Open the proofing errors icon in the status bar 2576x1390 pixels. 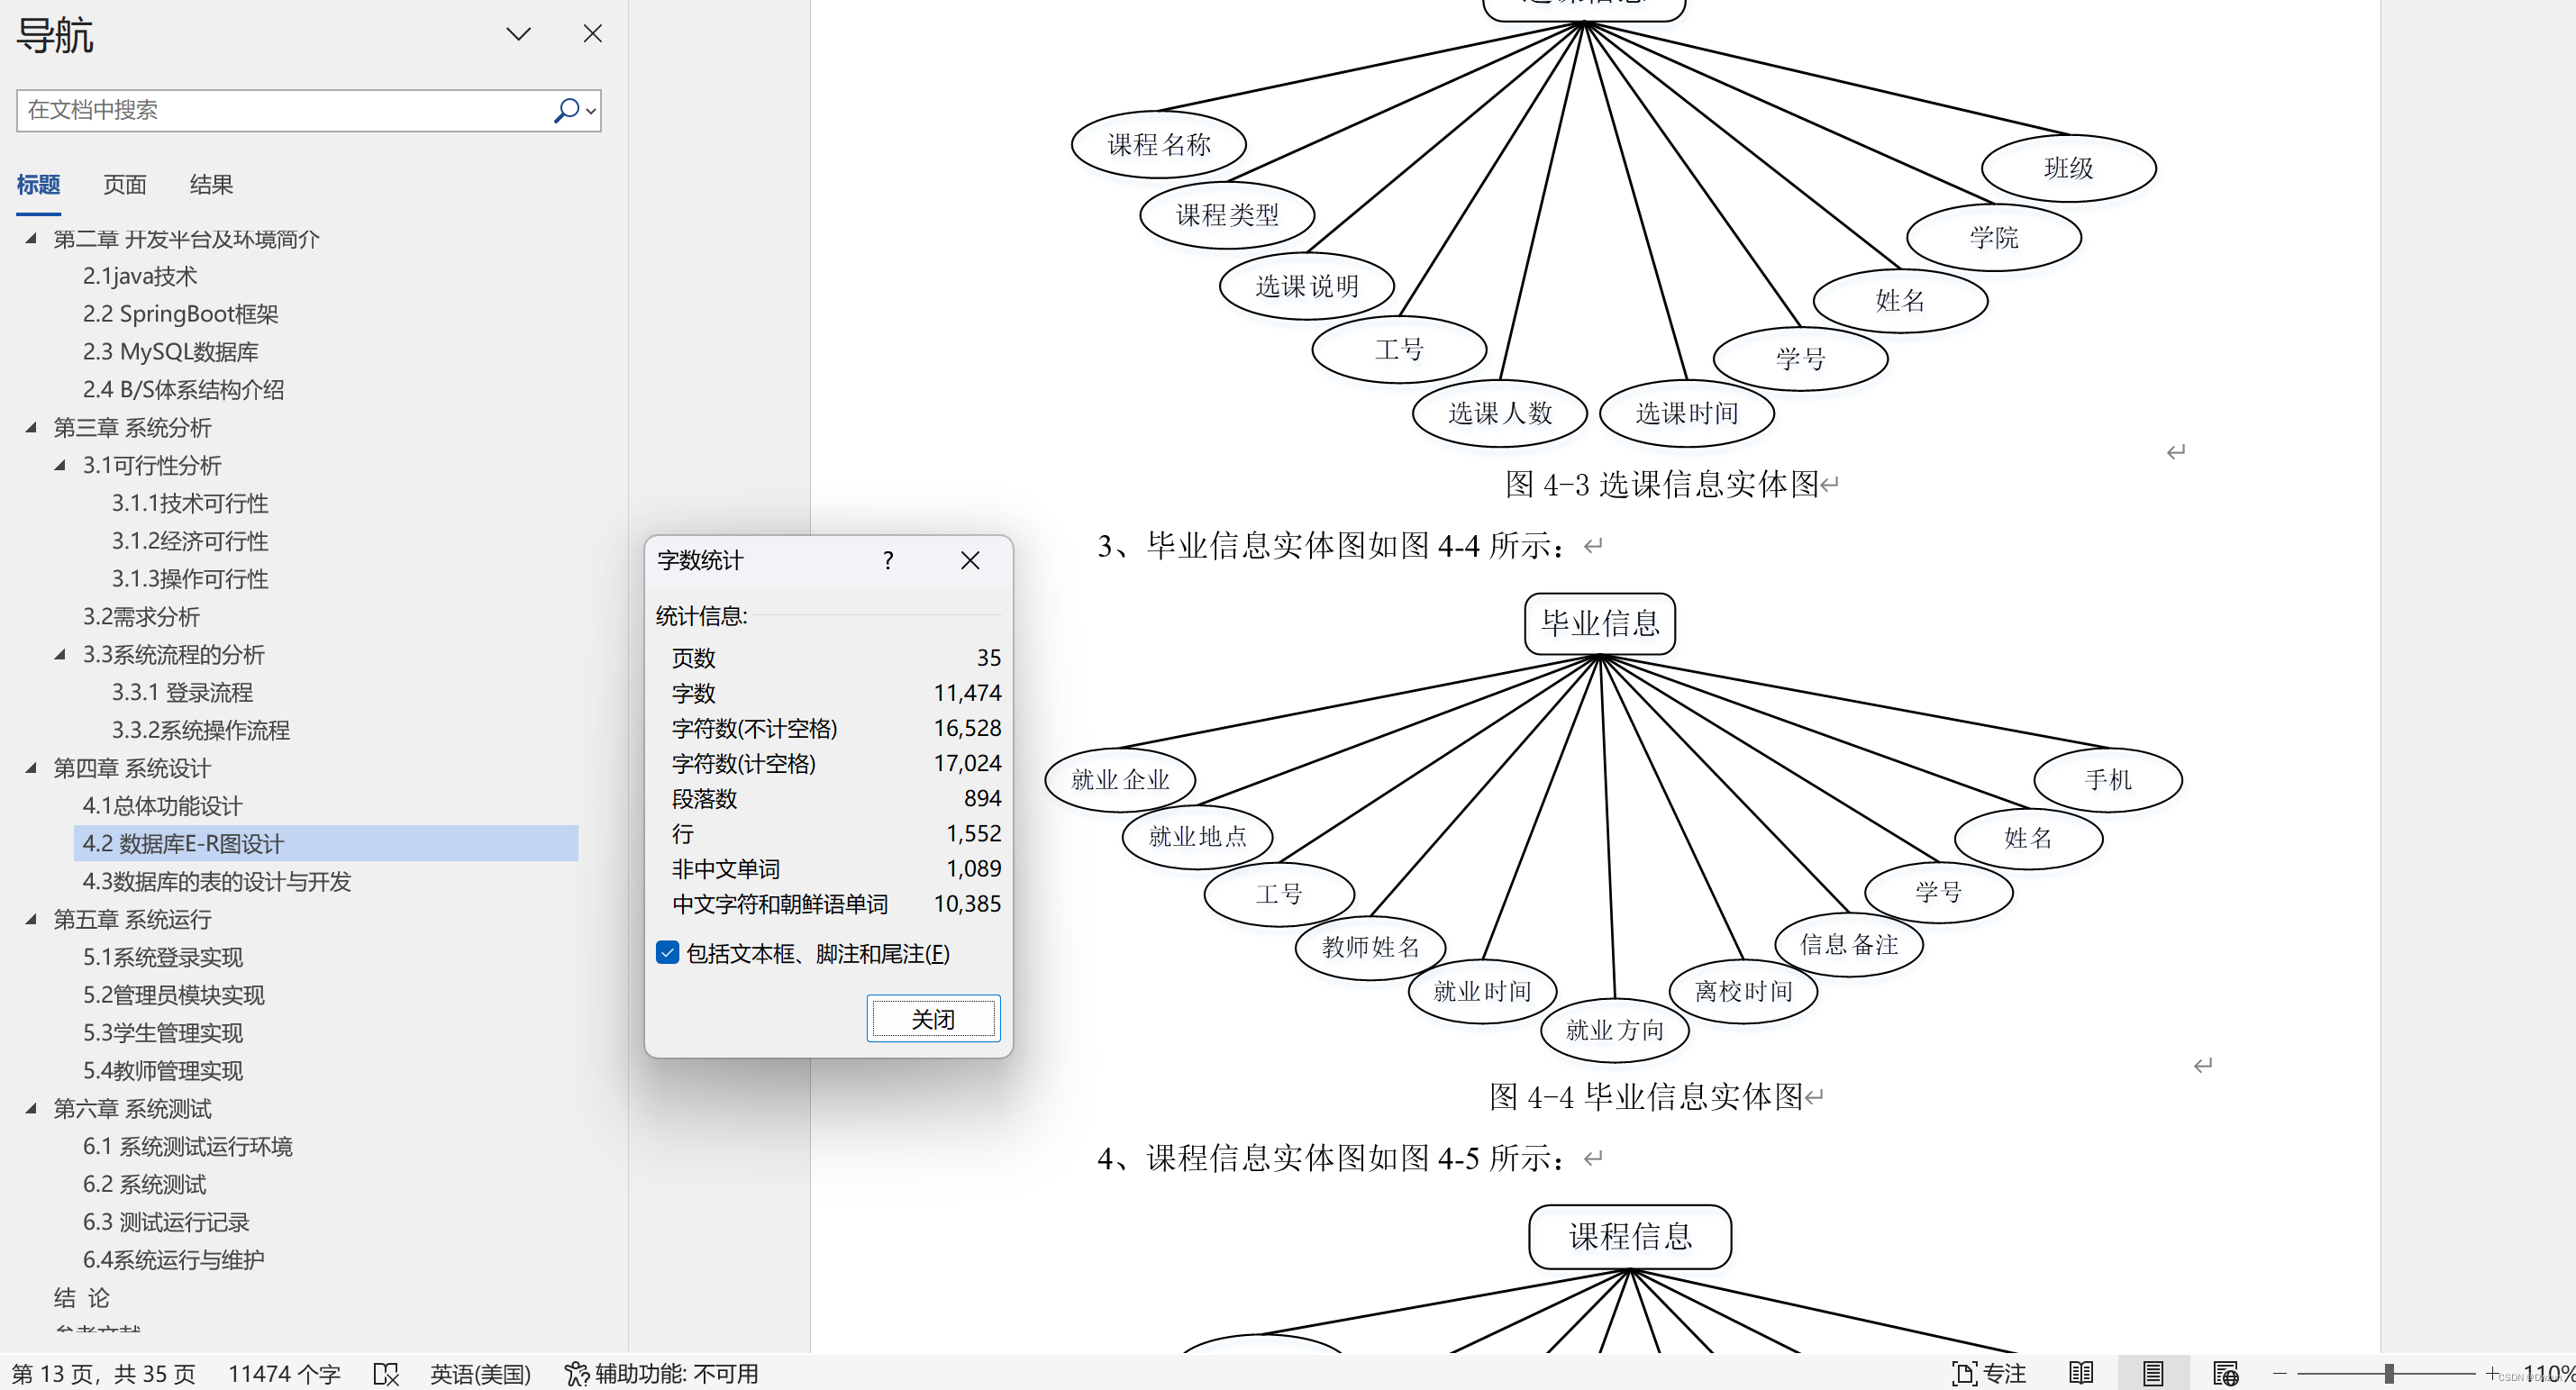coord(385,1373)
